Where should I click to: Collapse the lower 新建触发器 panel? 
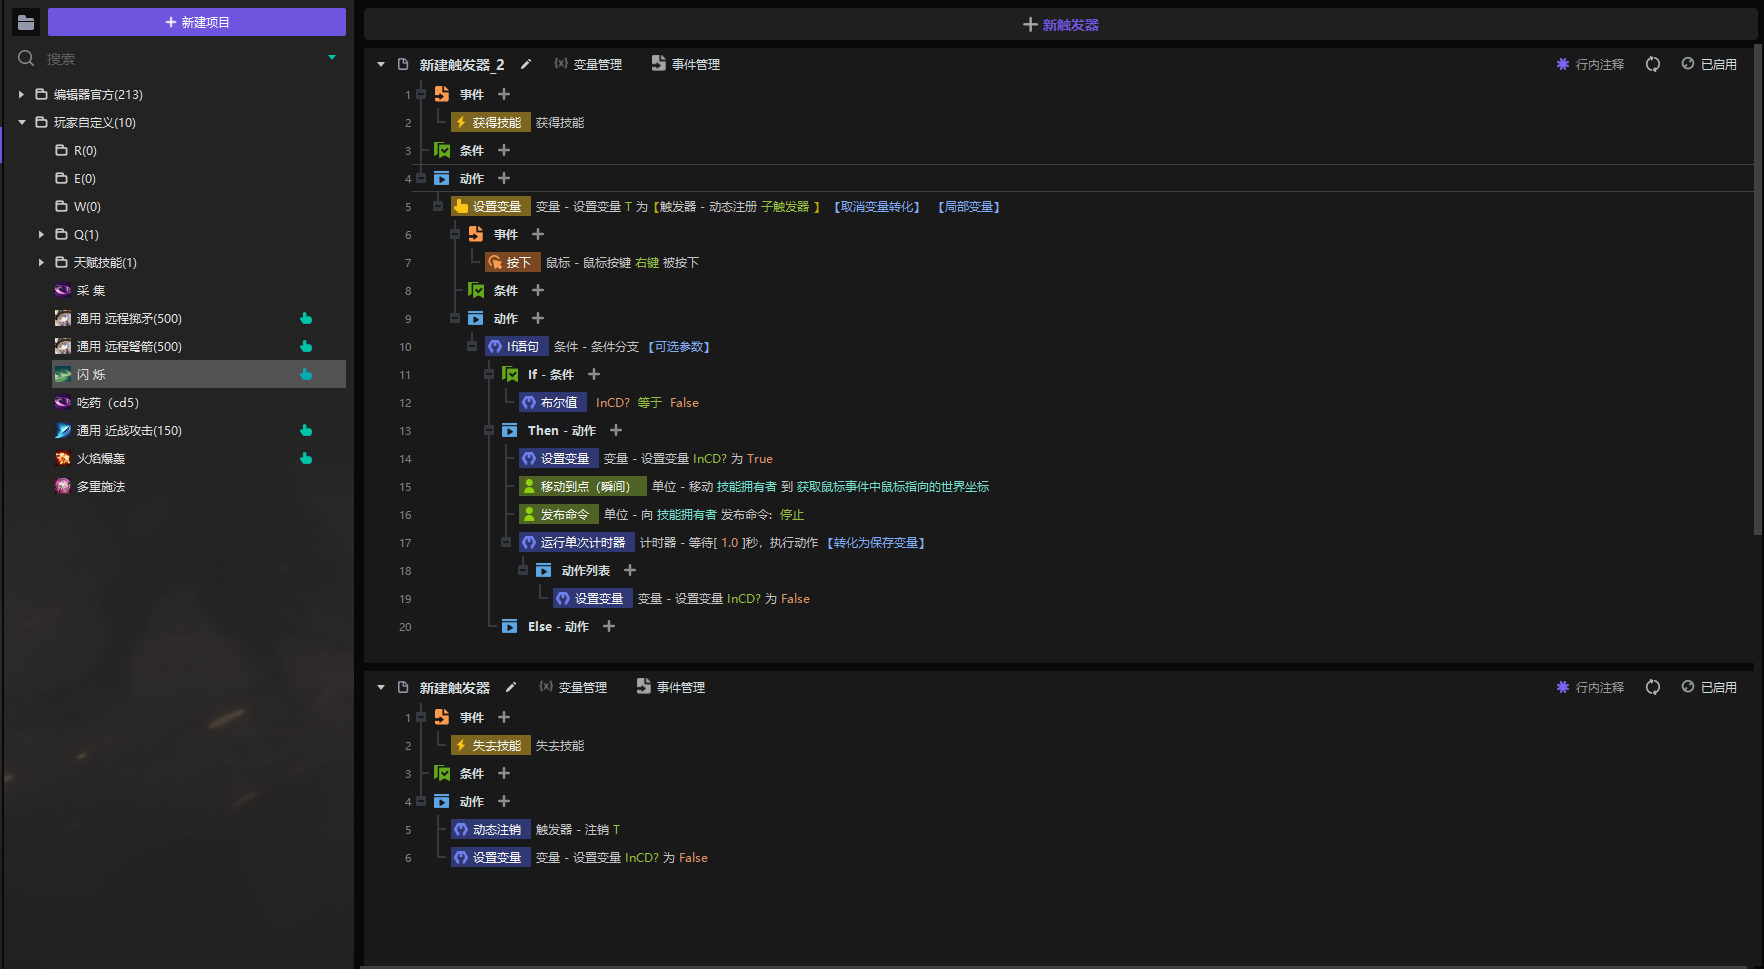coord(381,688)
